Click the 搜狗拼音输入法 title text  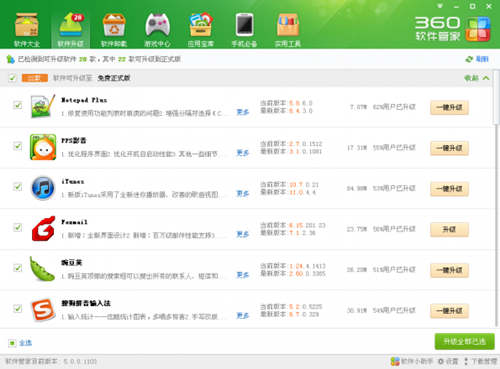pyautogui.click(x=86, y=303)
